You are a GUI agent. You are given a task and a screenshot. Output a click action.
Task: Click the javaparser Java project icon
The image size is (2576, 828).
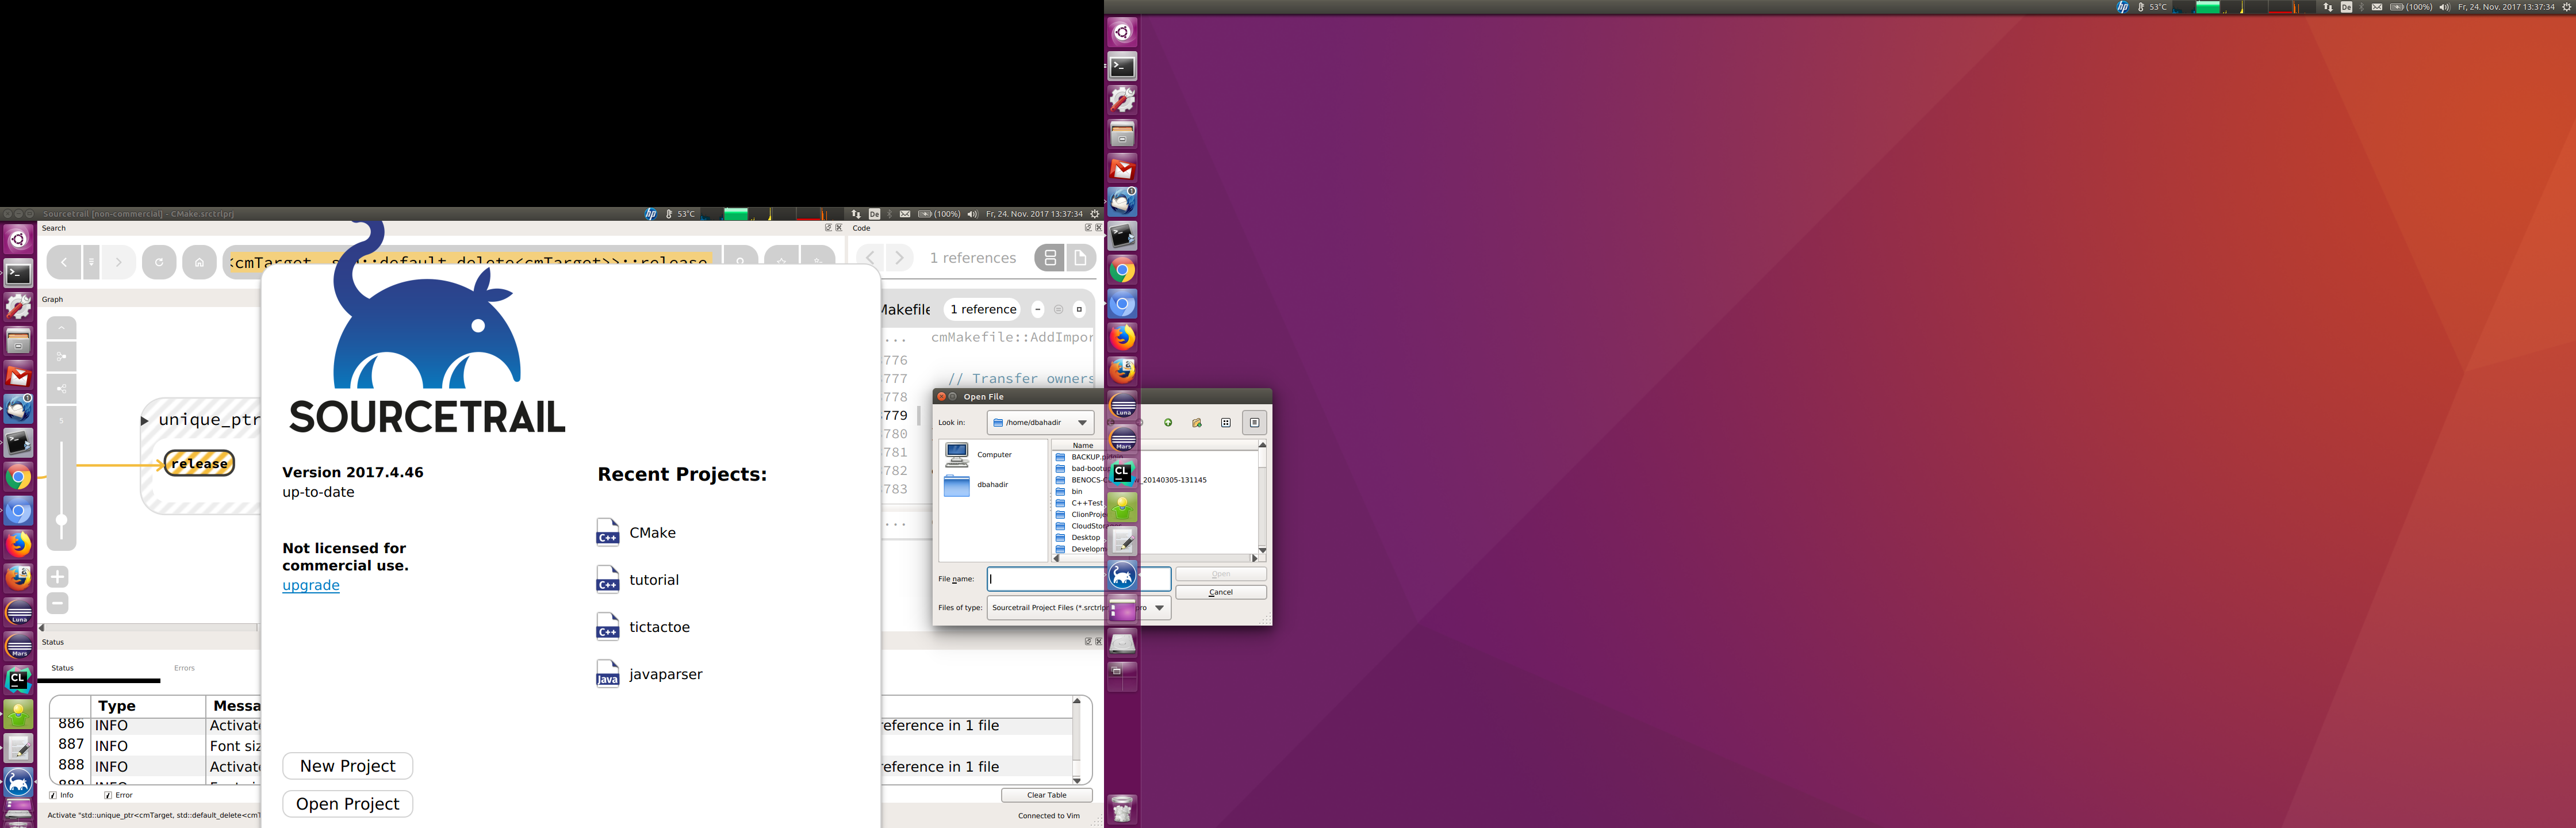(x=607, y=674)
